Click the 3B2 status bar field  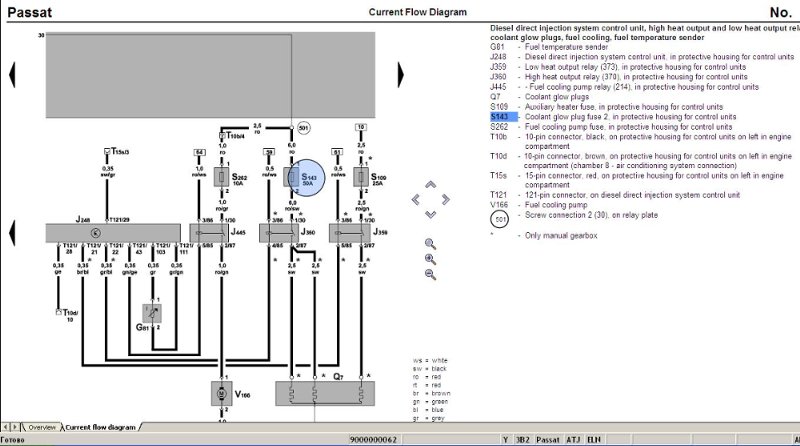coord(522,439)
